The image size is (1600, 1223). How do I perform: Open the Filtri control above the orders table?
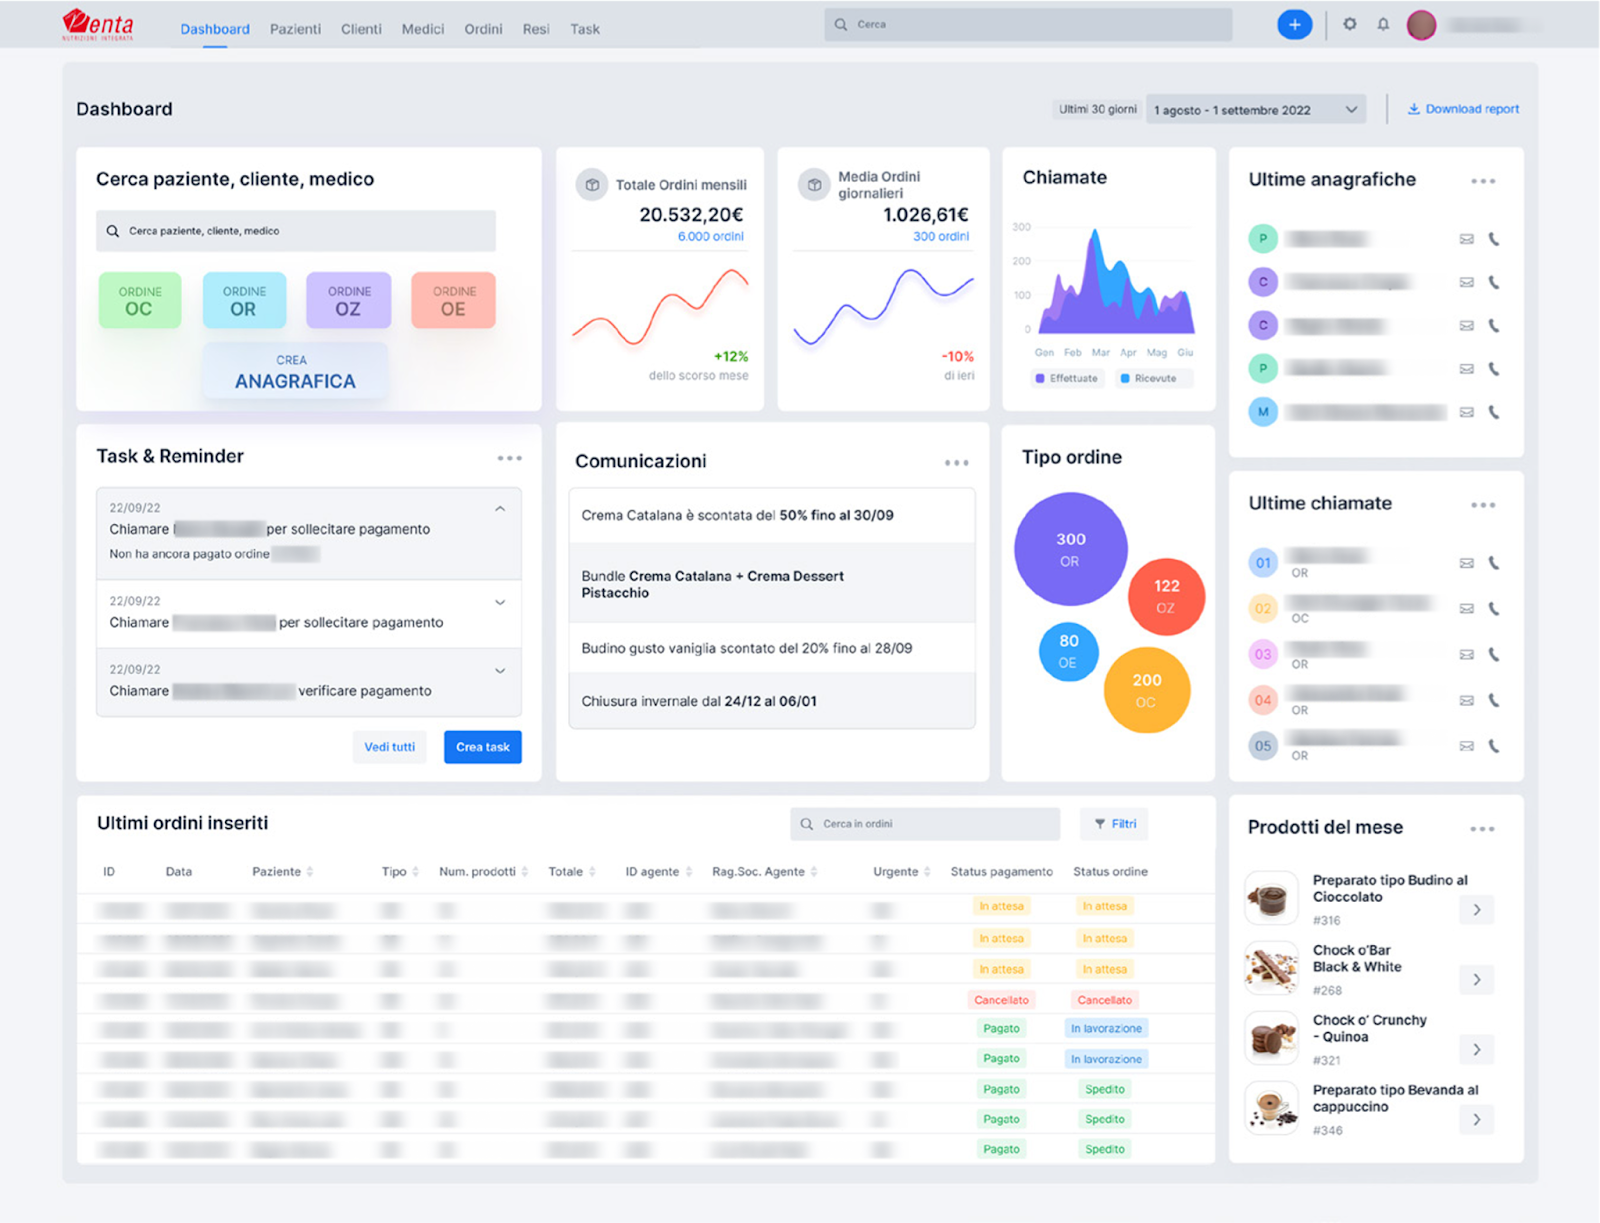[1114, 824]
